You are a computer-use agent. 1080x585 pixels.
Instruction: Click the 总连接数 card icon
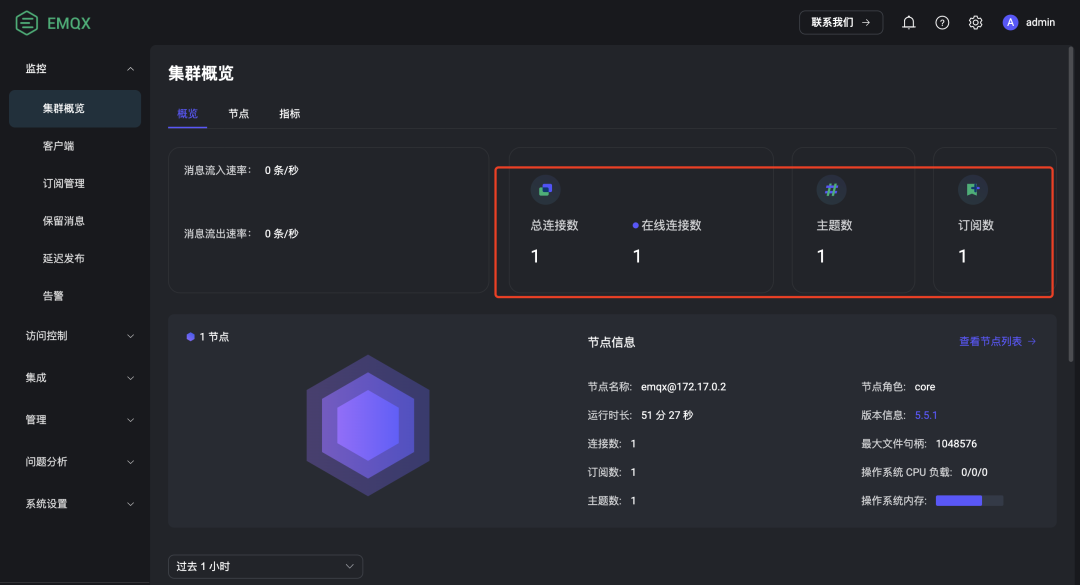[544, 189]
